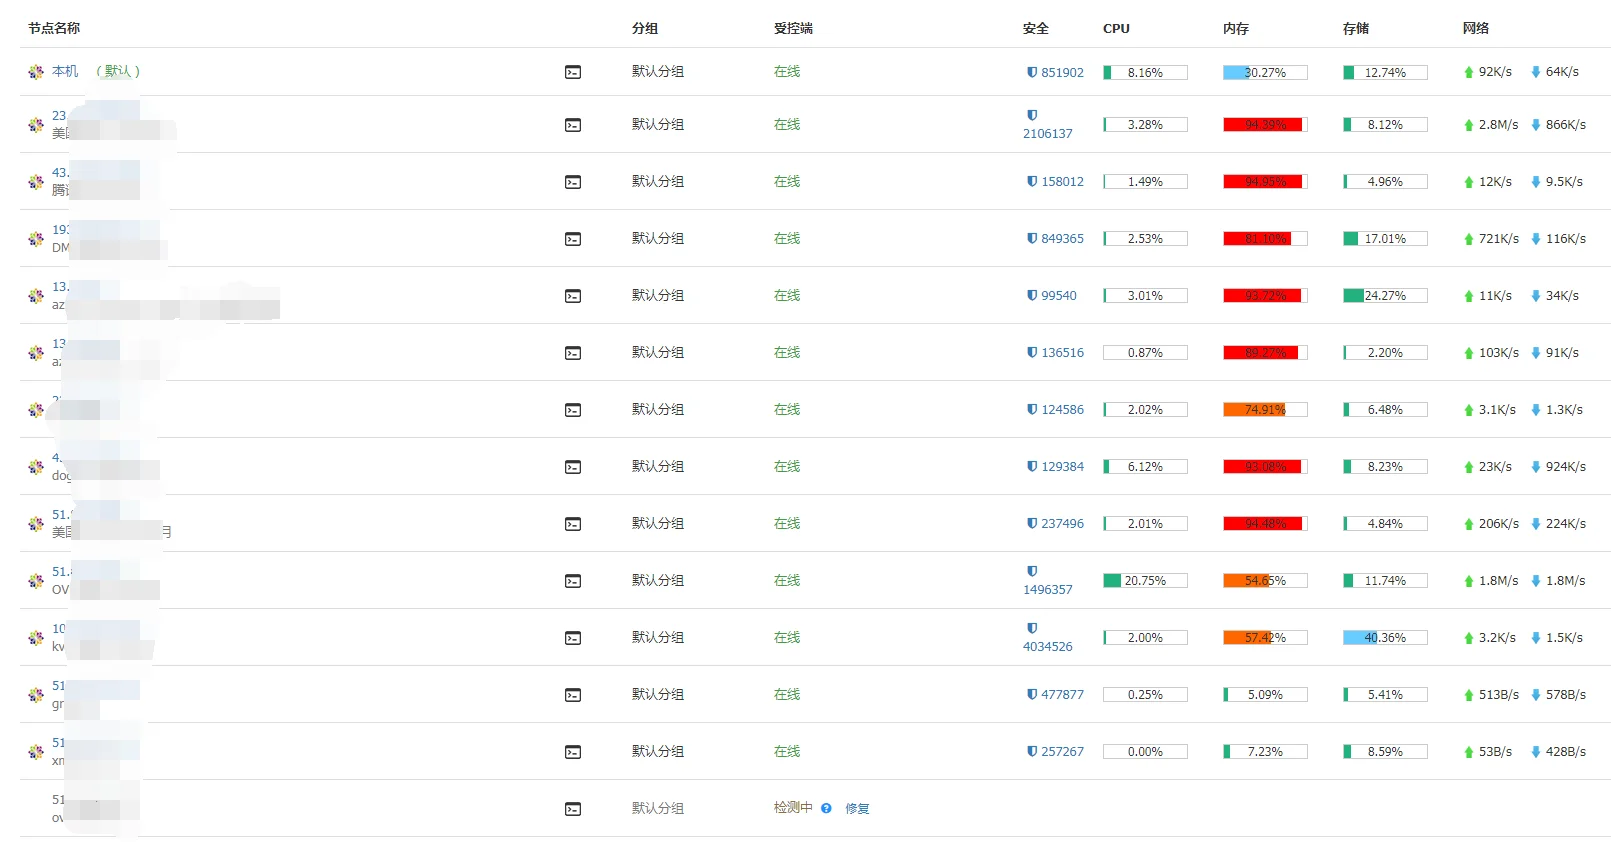Open terminal icon in the 2106137 row

coord(573,125)
